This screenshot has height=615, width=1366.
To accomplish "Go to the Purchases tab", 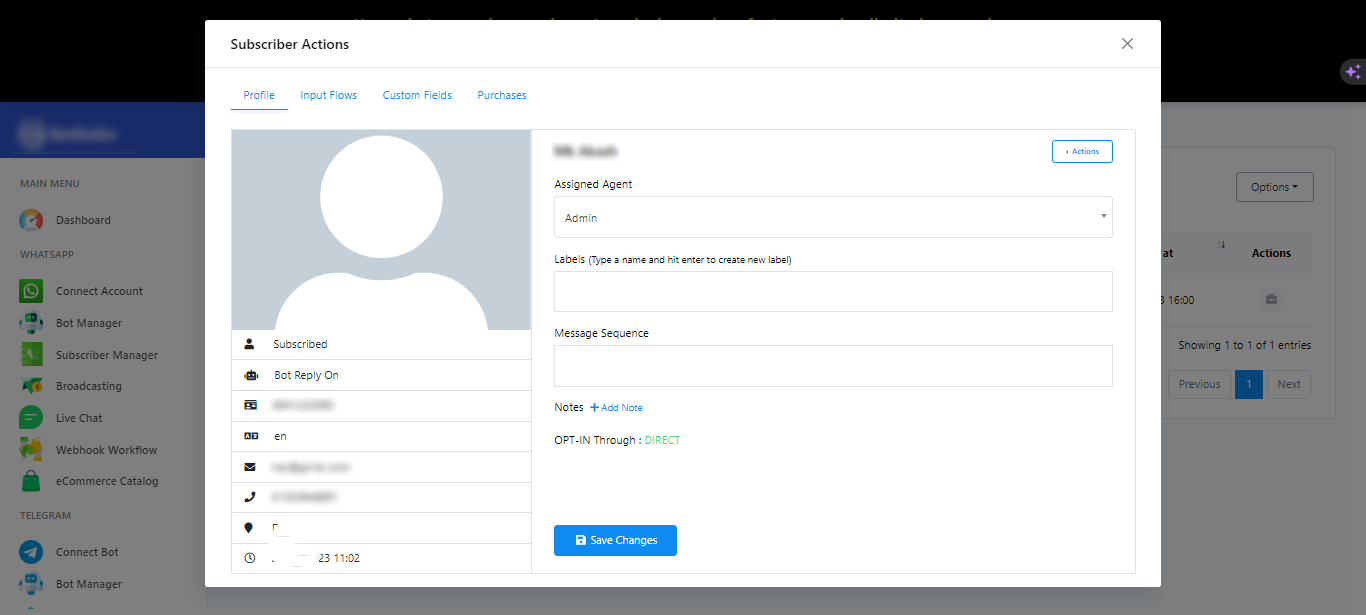I will [x=501, y=95].
